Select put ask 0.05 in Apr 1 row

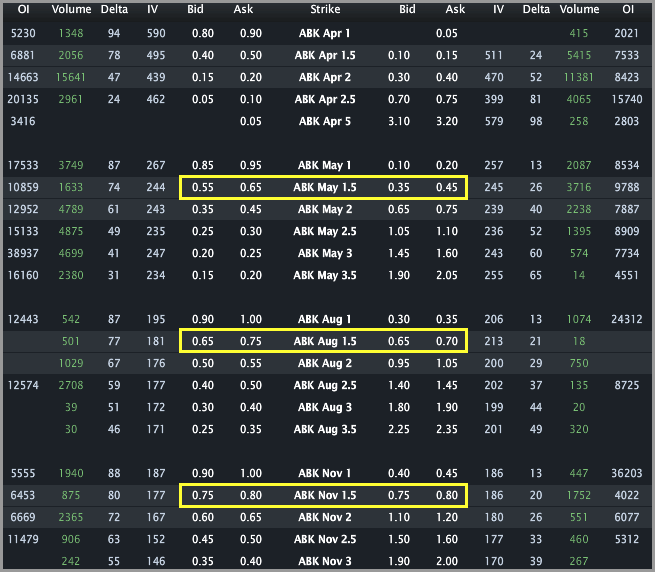click(447, 33)
